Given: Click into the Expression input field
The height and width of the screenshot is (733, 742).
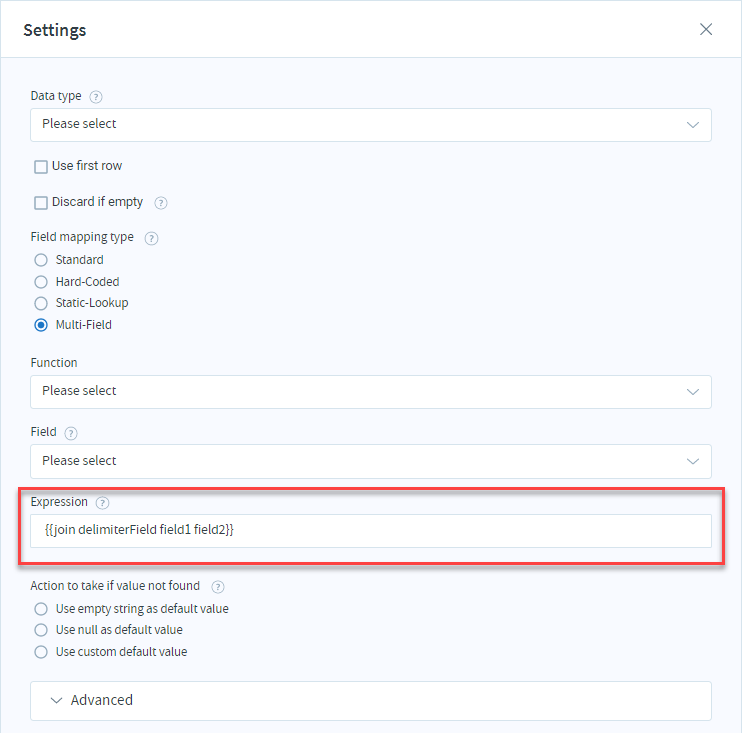Looking at the screenshot, I should [371, 530].
